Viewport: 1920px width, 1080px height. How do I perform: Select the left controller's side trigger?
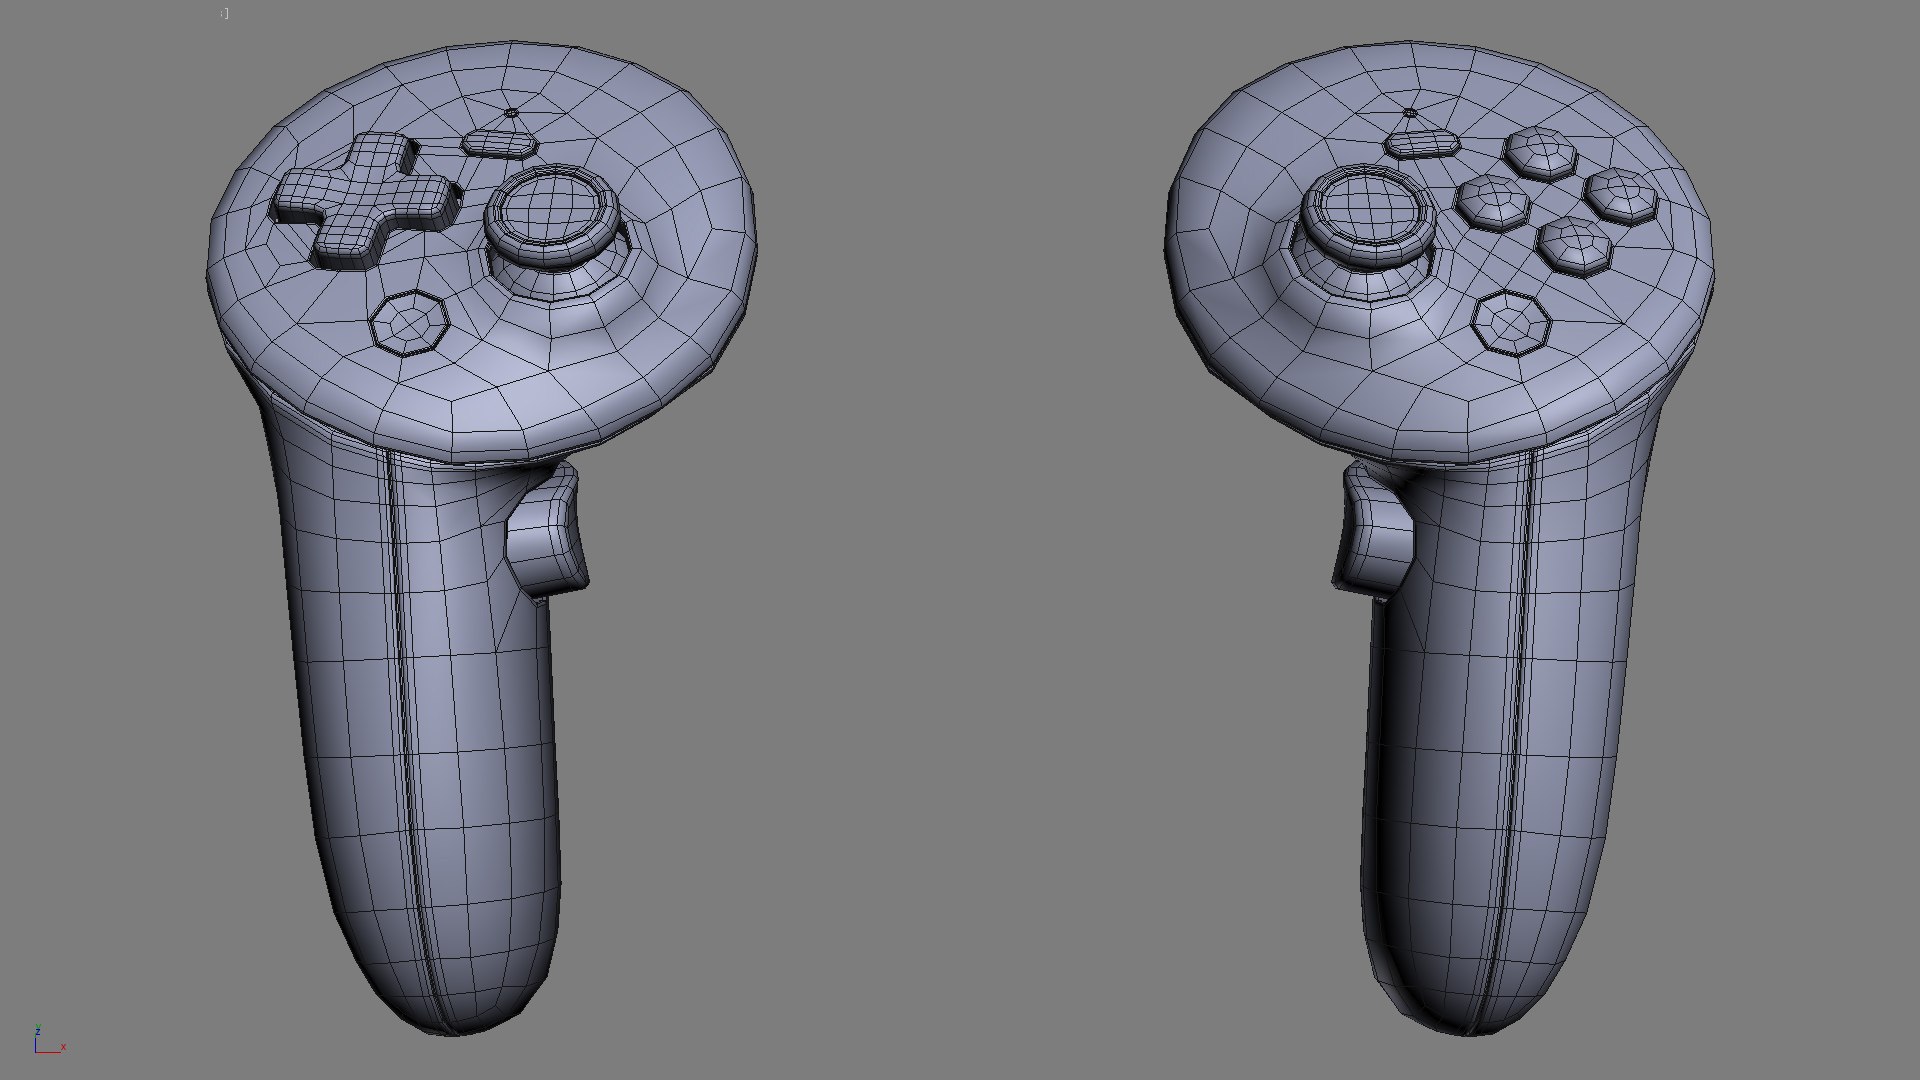coord(548,531)
